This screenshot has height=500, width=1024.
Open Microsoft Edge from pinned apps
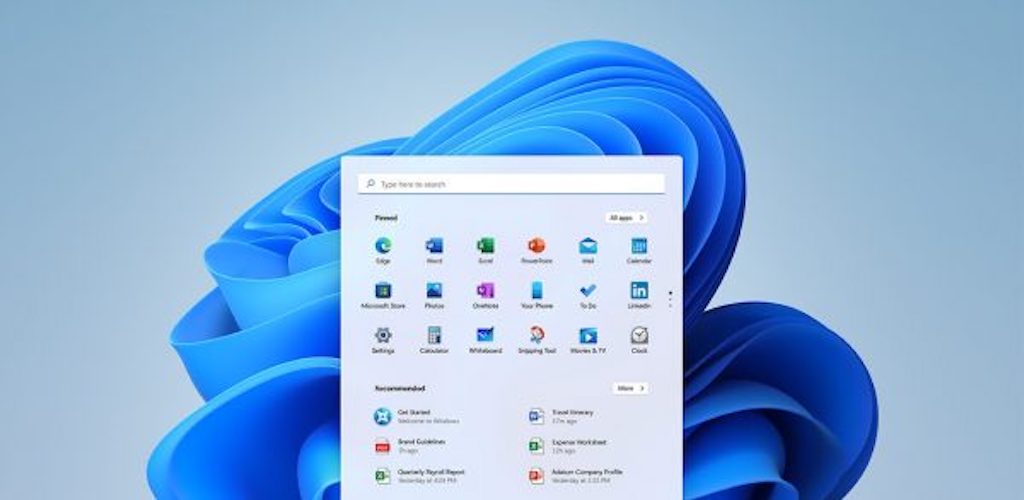pos(383,246)
